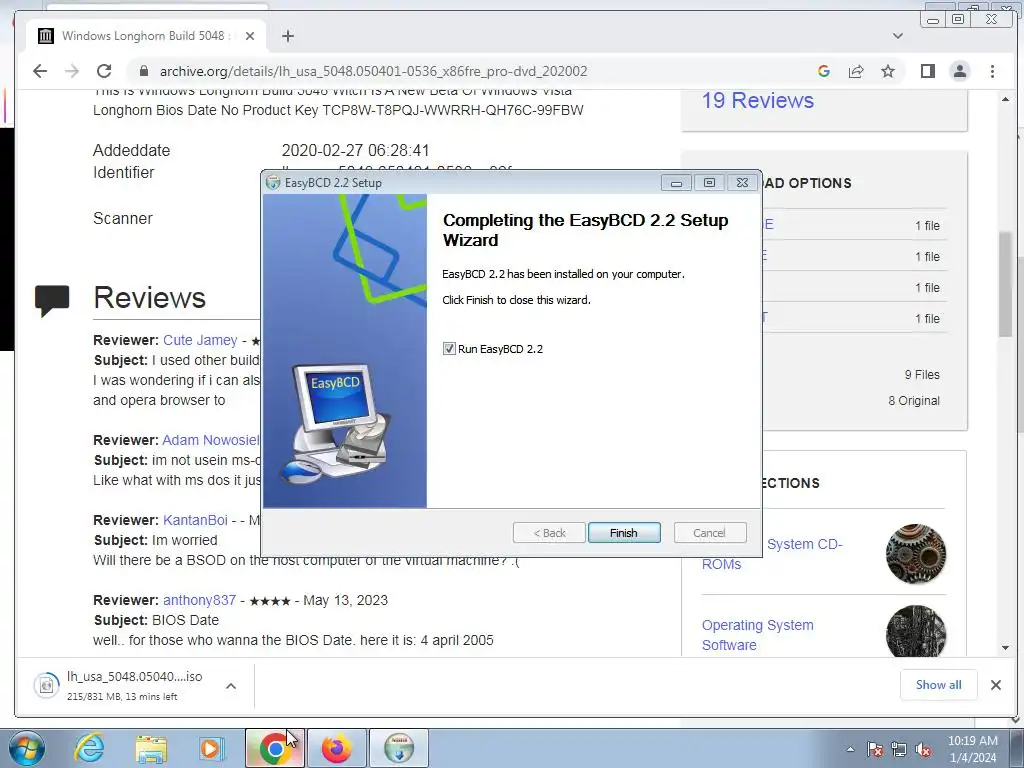Bookmark this page with the star icon
1024x768 pixels.
[x=888, y=71]
